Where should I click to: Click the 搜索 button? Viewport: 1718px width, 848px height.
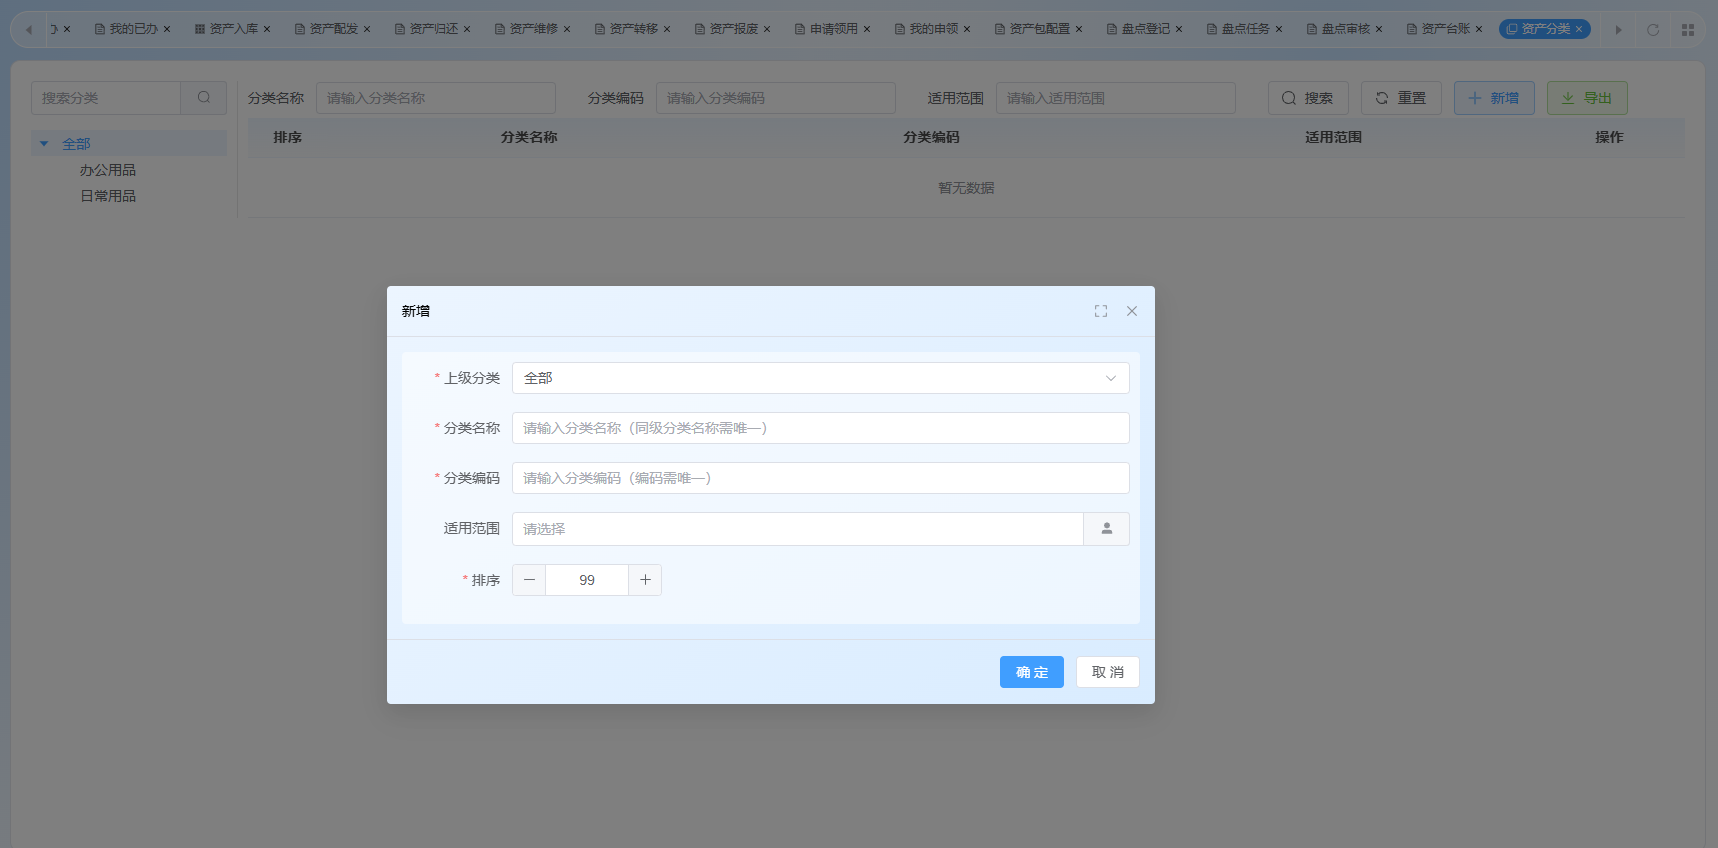1308,98
